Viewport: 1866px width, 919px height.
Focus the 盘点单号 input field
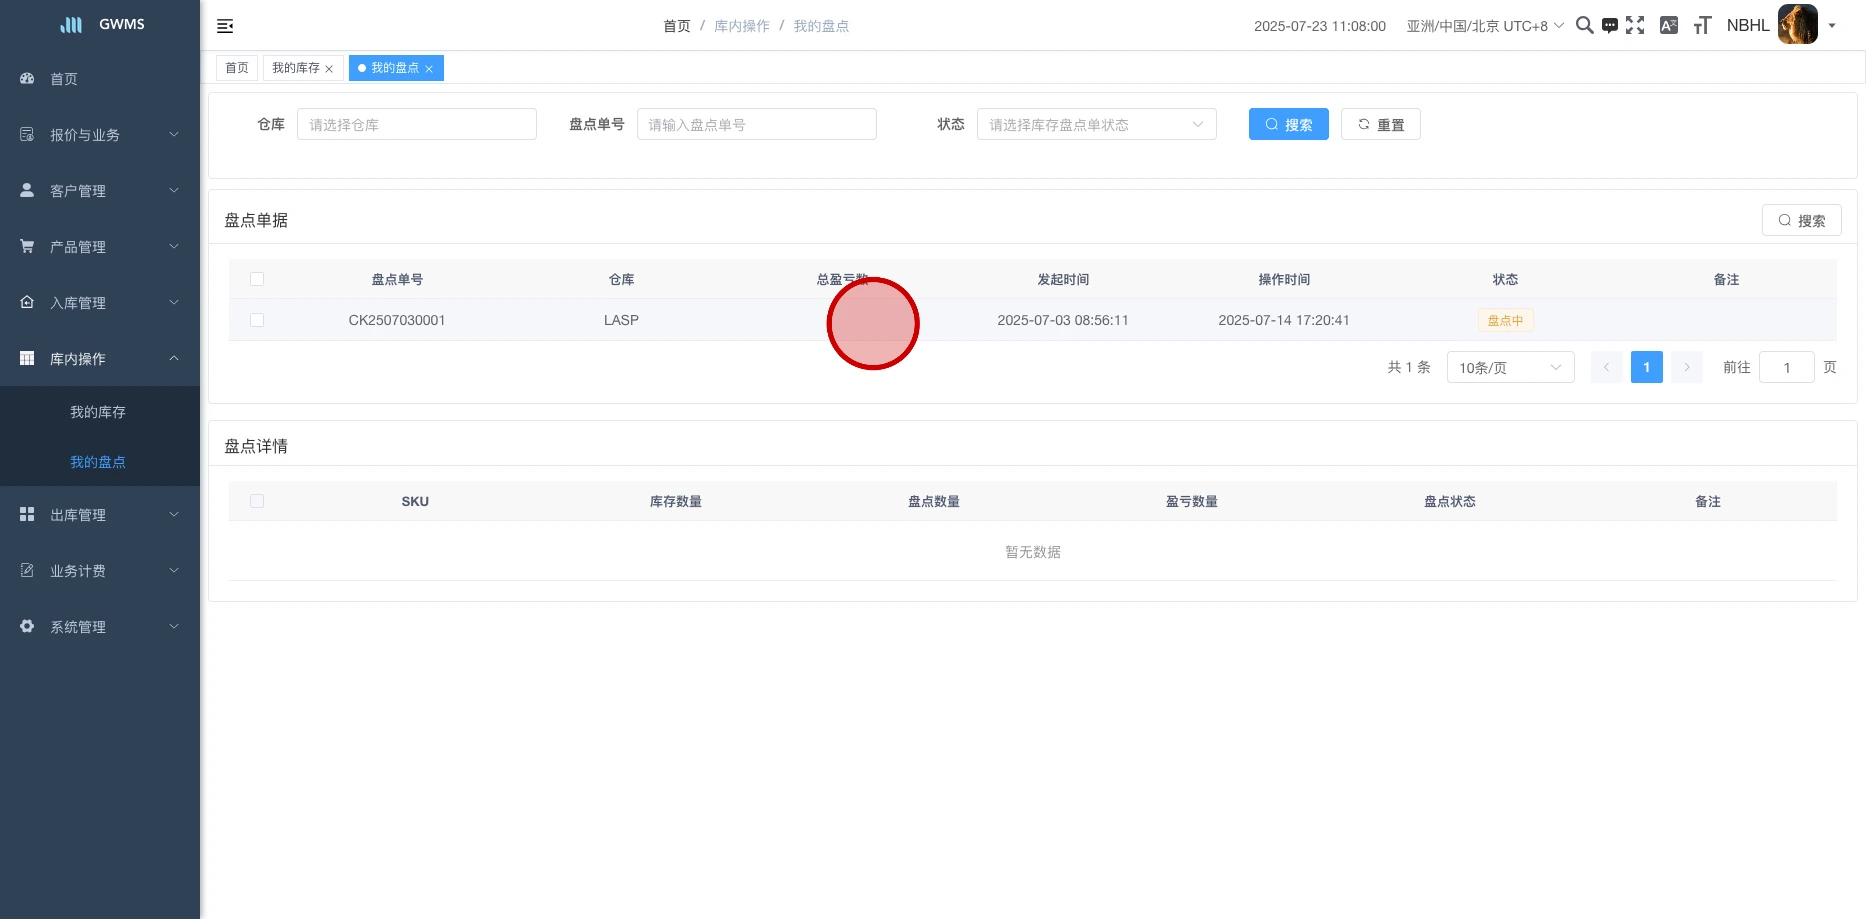756,124
